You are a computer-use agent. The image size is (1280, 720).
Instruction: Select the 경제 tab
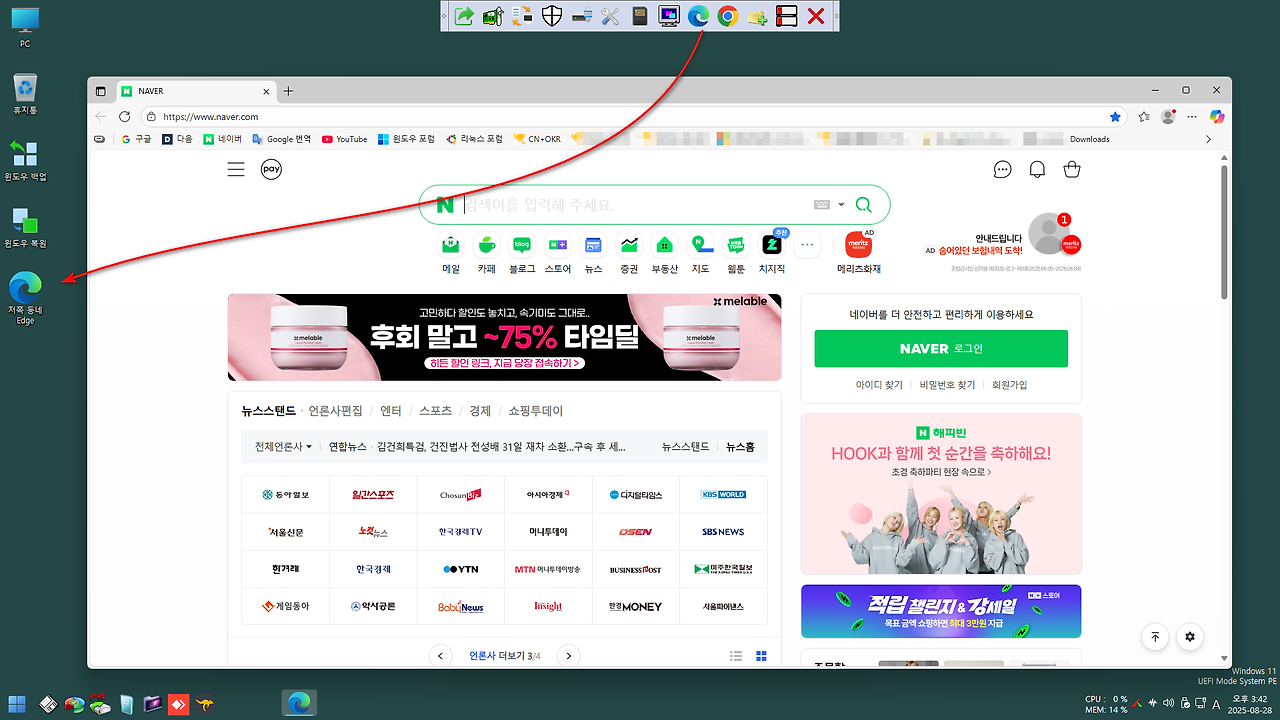coord(480,411)
